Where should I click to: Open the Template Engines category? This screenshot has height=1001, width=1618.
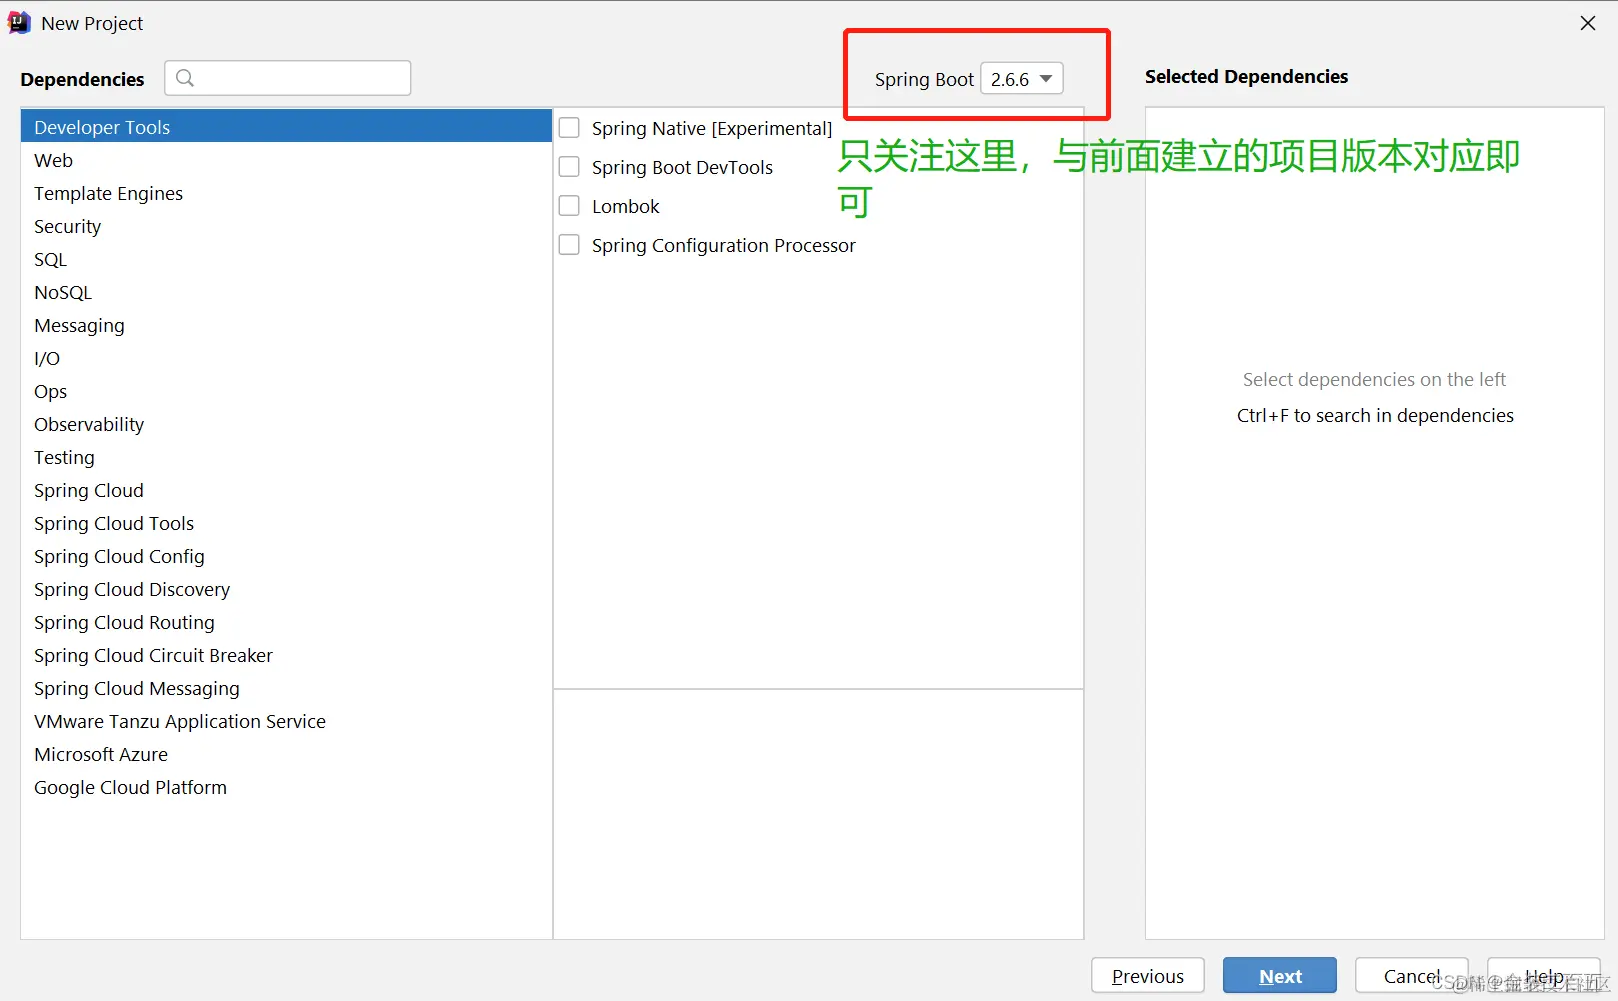click(x=286, y=193)
